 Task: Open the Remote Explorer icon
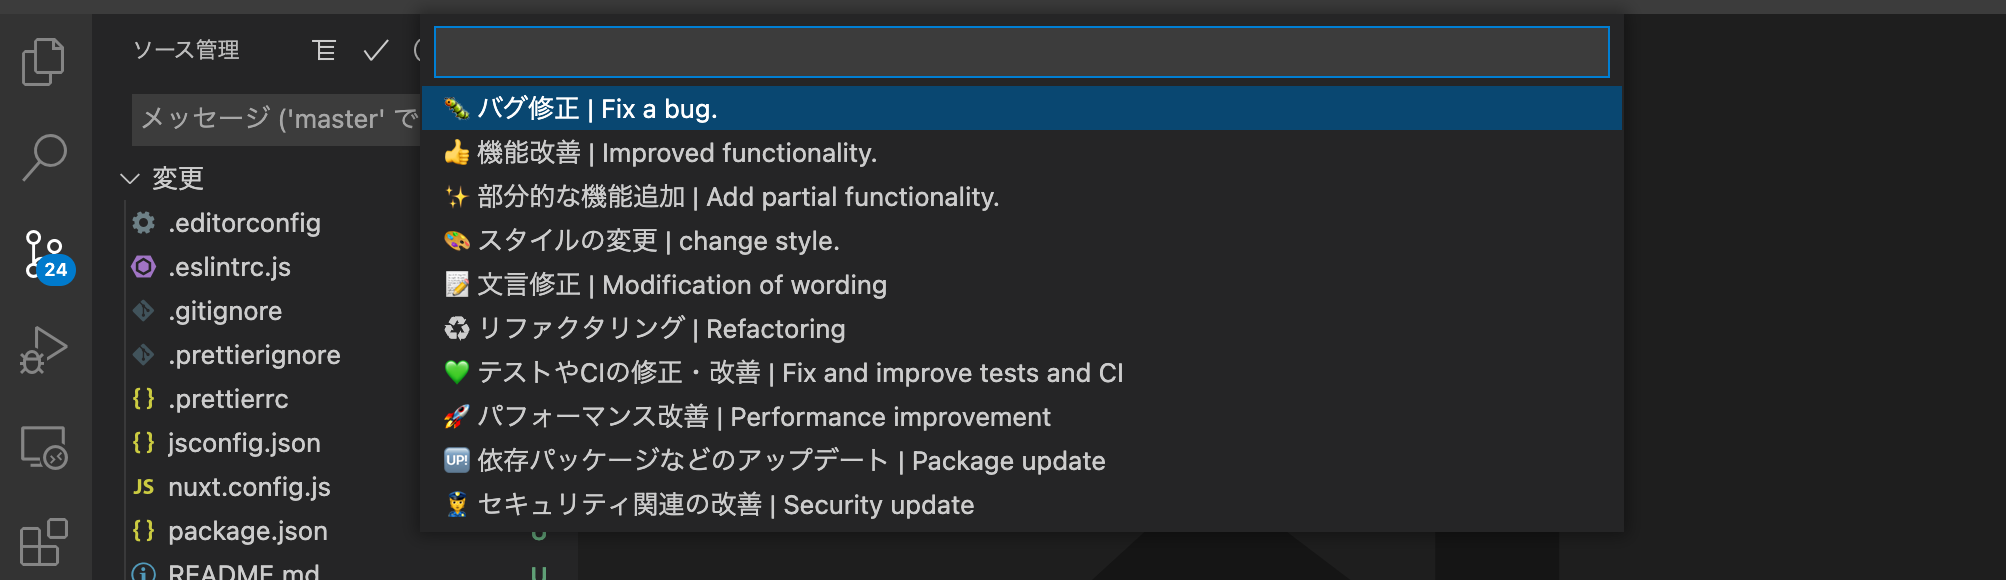(44, 447)
